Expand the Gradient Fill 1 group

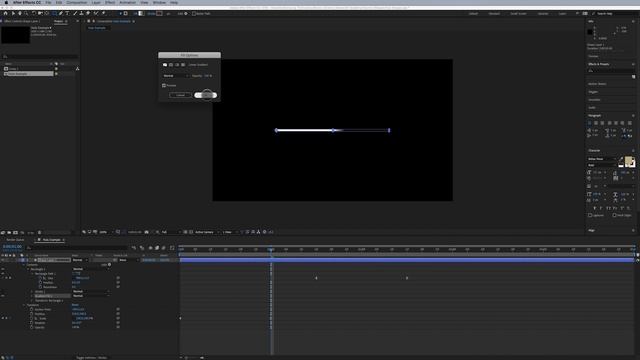pos(32,296)
